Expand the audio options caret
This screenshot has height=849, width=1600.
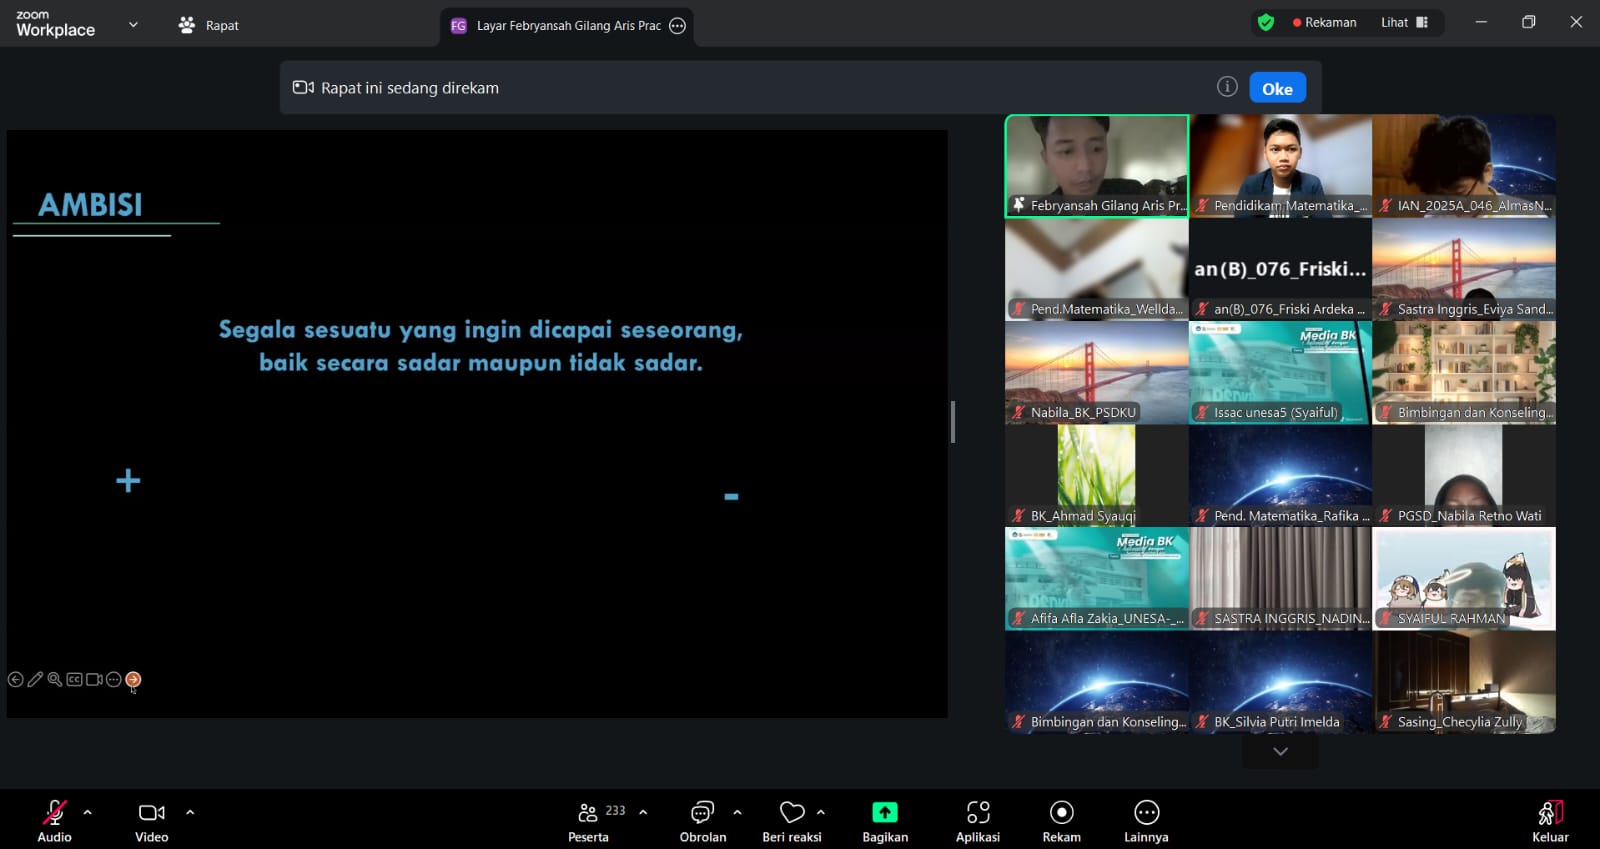88,812
